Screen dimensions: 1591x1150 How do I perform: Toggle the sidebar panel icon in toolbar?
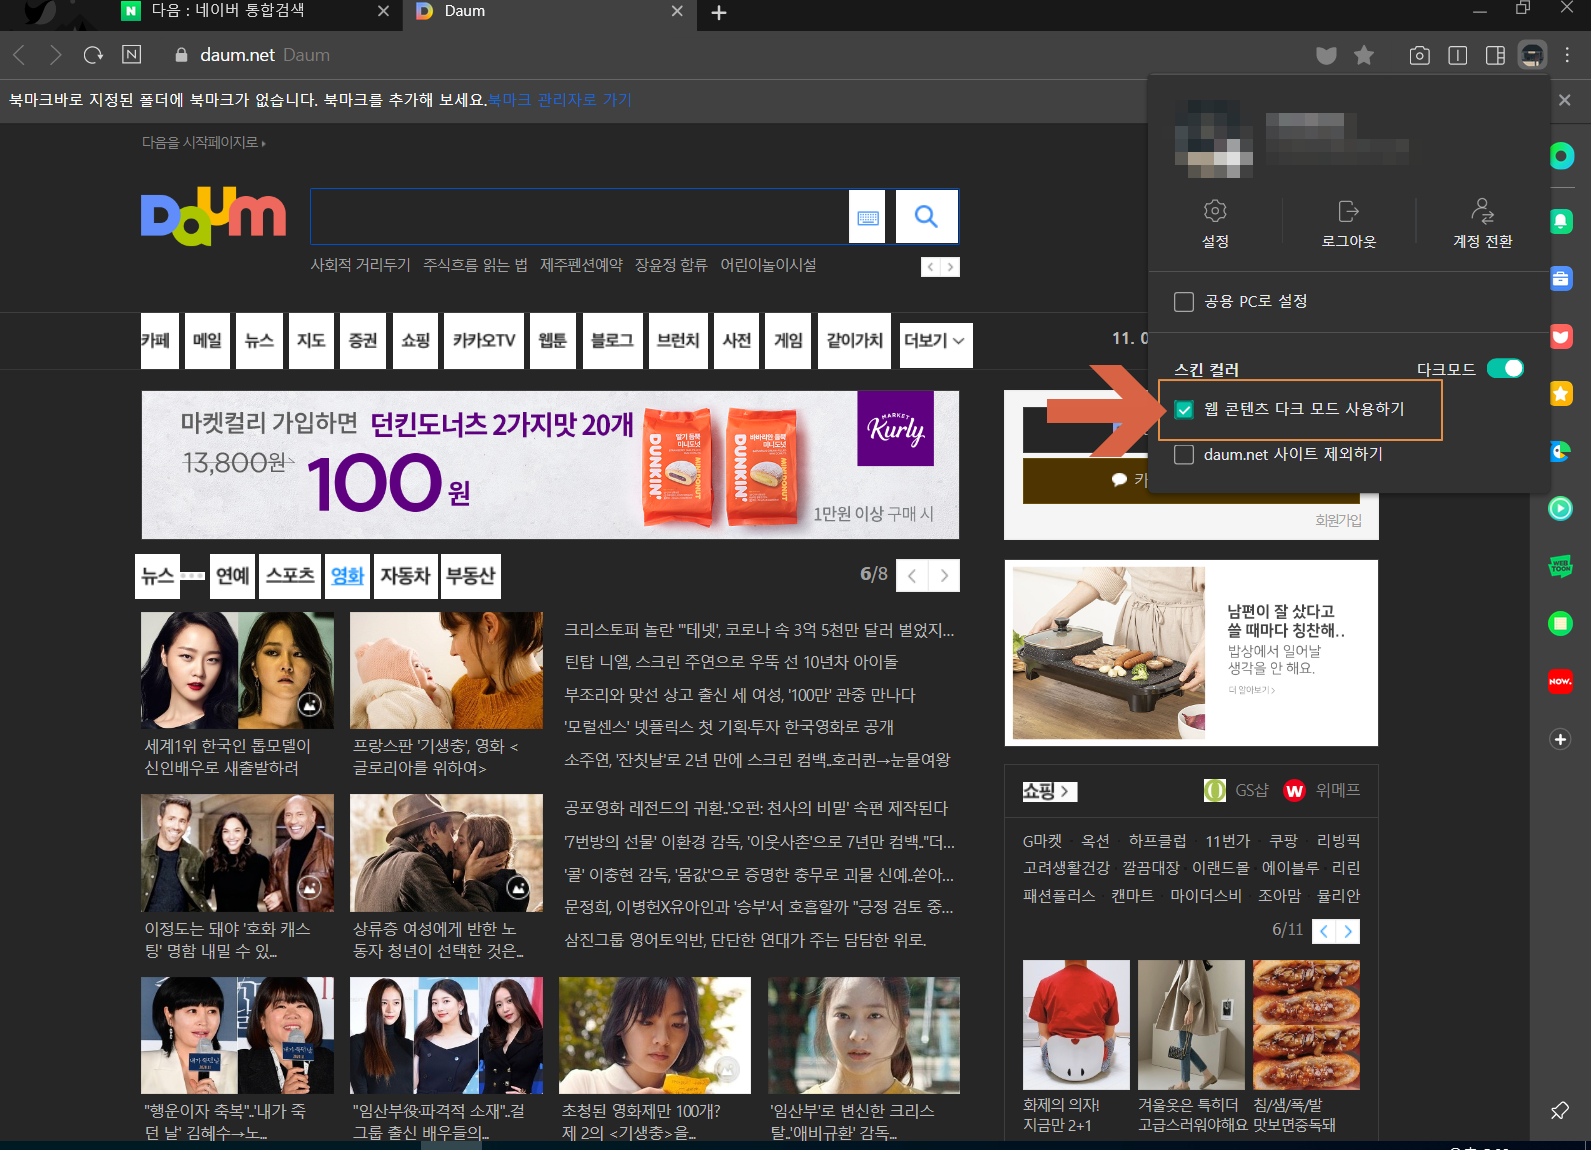click(1496, 55)
